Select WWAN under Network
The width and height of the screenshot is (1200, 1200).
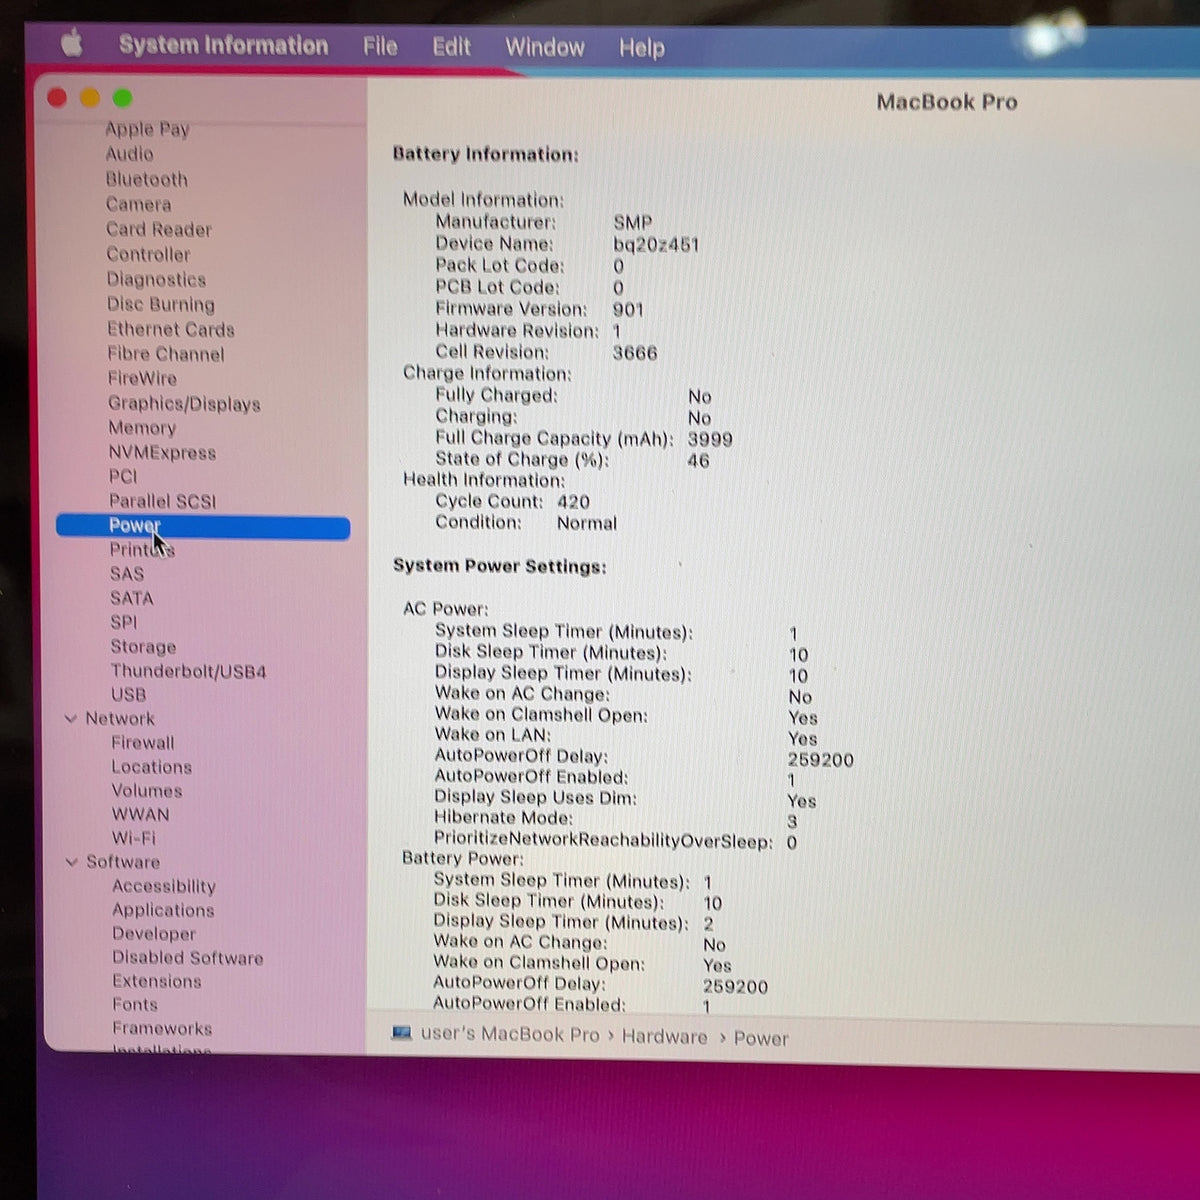[141, 814]
